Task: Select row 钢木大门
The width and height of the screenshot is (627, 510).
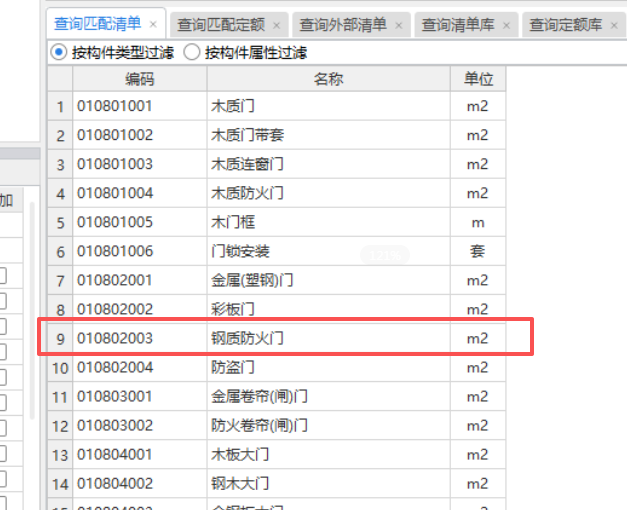Action: tap(277, 484)
